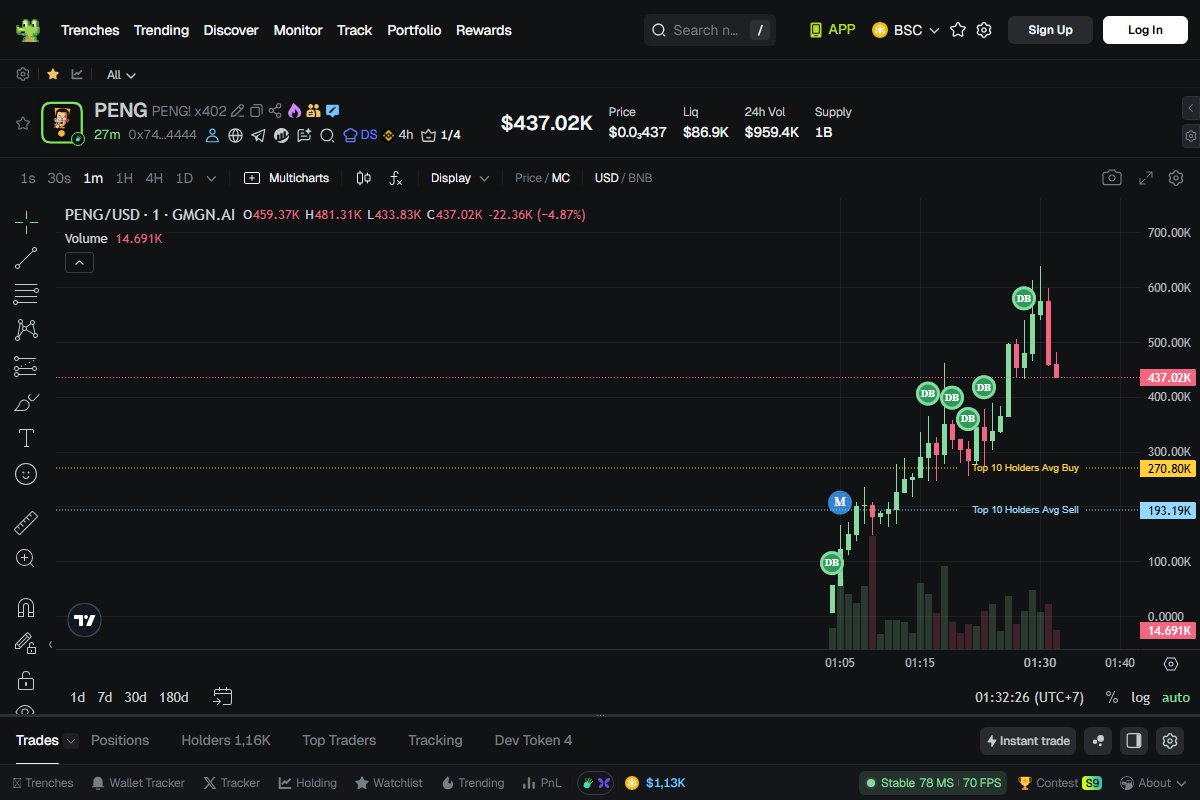Collapse the drawing toolbar
The width and height of the screenshot is (1200, 800).
(x=50, y=644)
